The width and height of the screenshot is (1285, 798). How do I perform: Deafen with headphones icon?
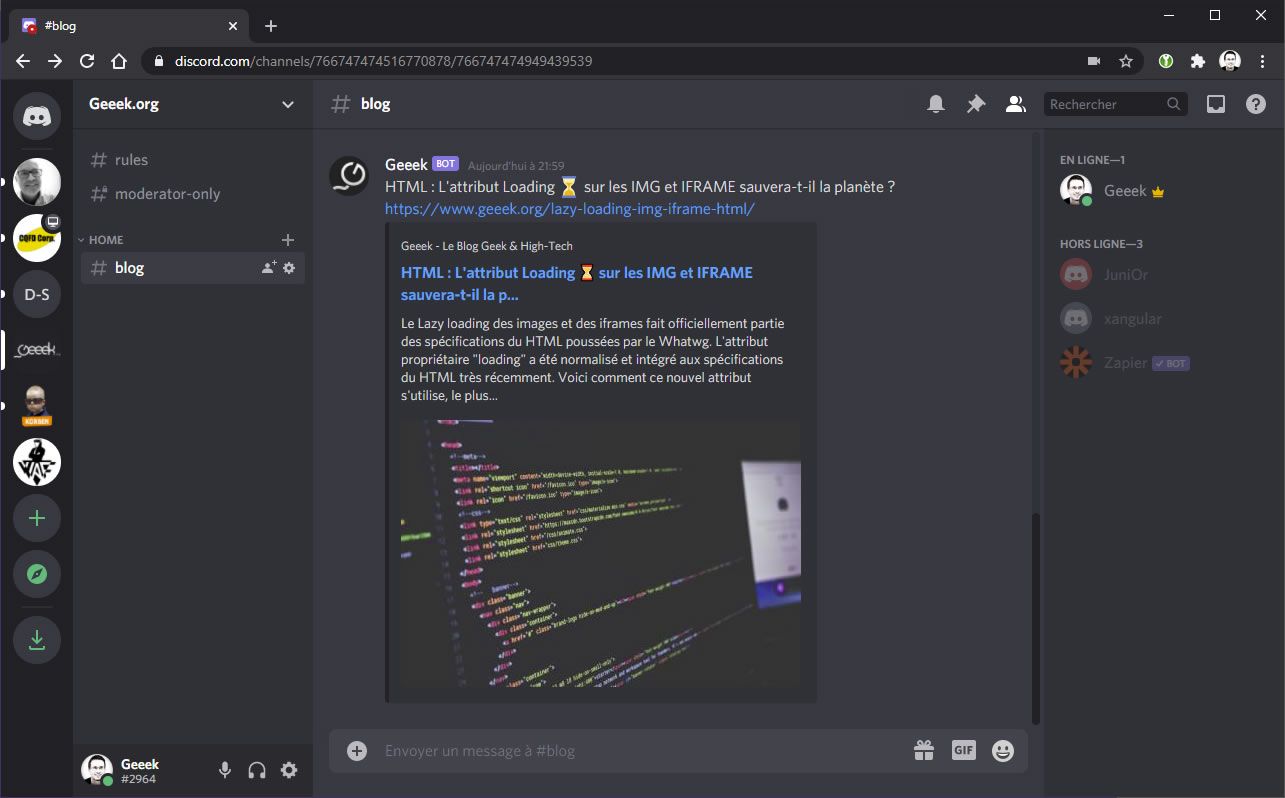point(257,770)
